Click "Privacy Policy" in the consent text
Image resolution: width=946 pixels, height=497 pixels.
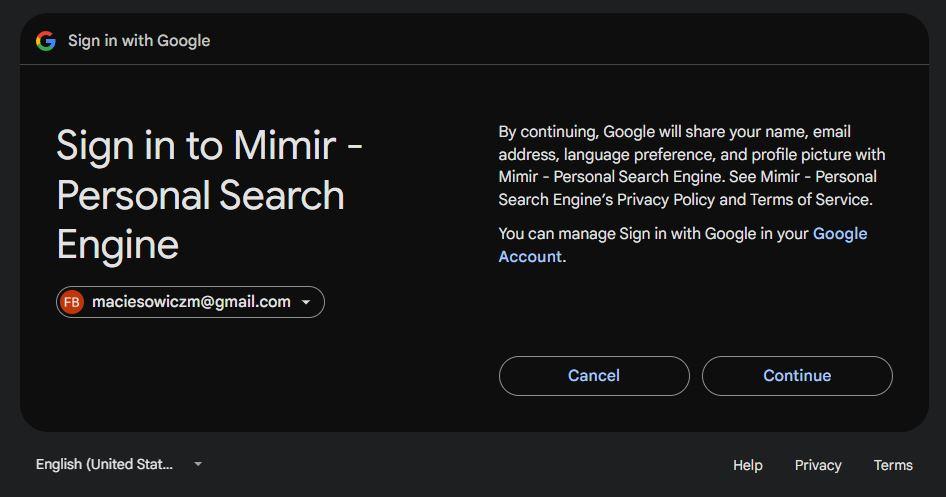[665, 200]
